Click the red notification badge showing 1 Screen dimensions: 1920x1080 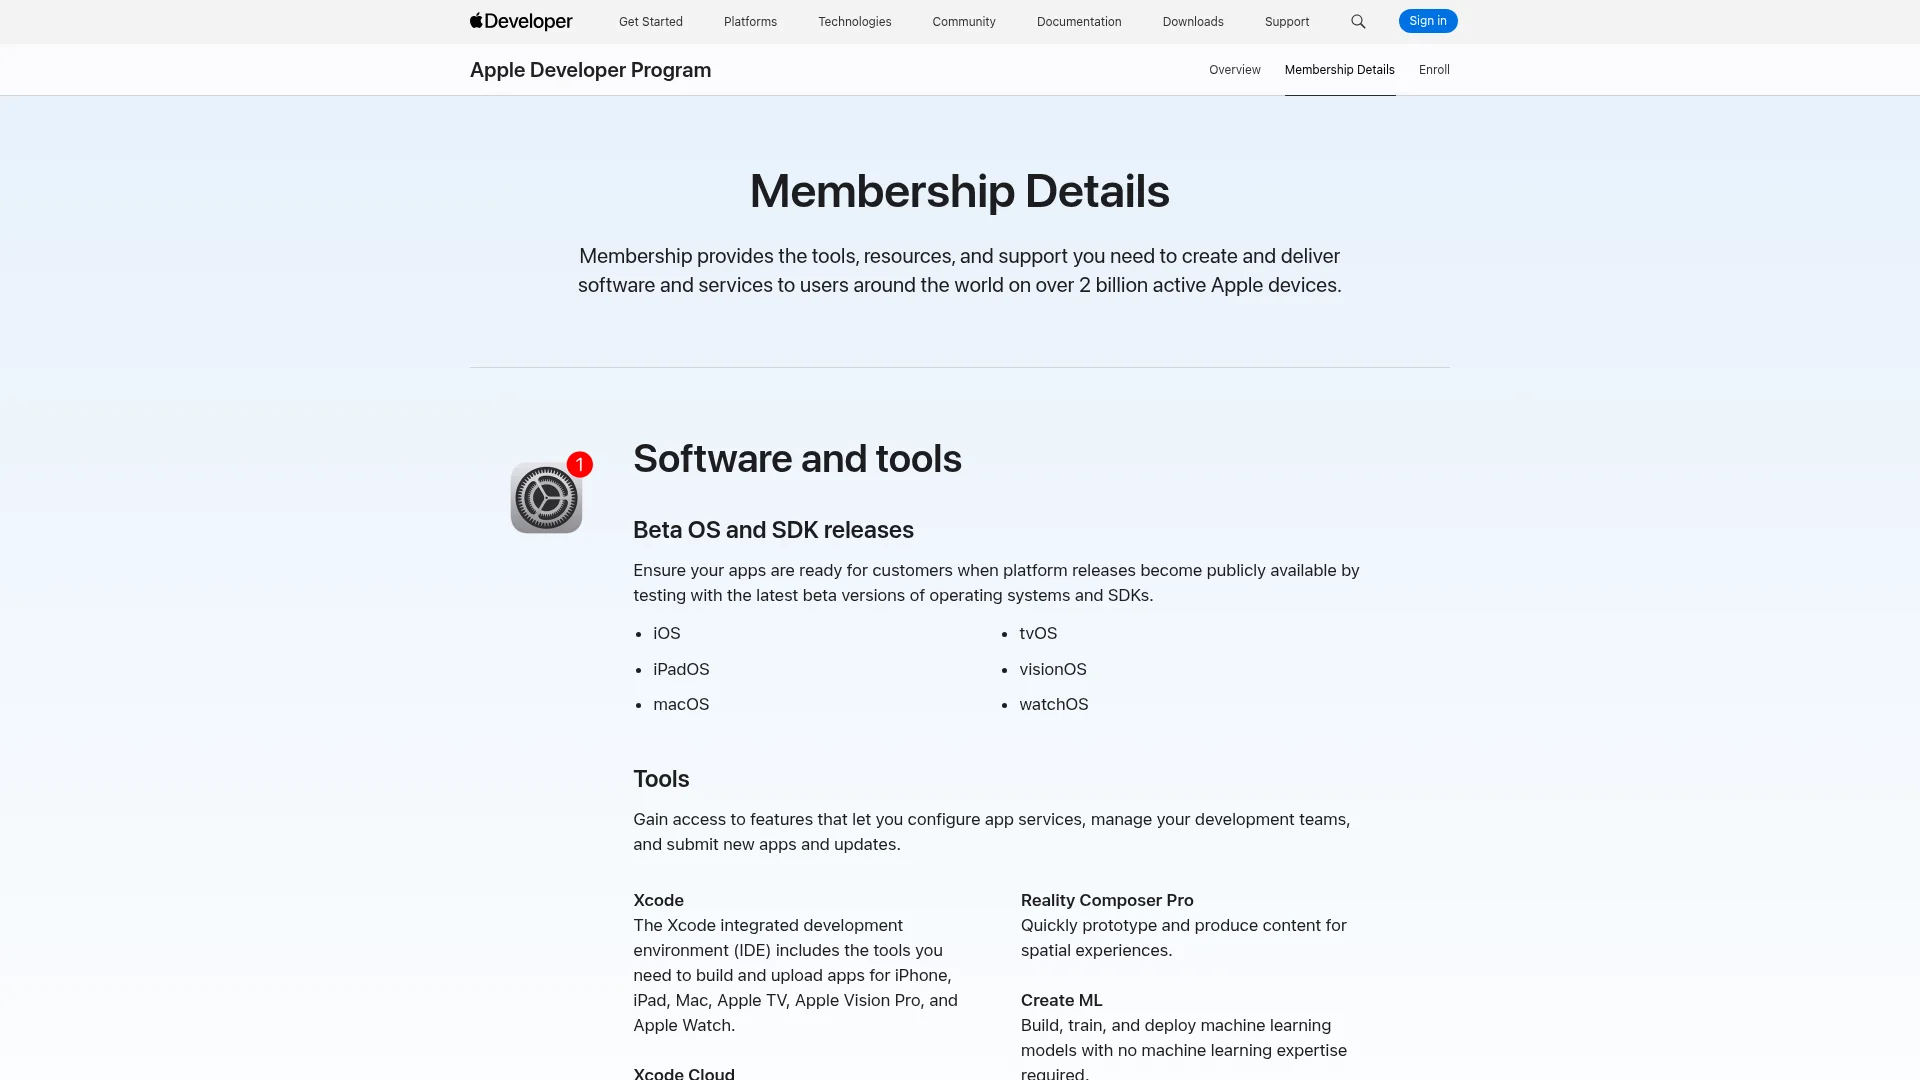580,464
